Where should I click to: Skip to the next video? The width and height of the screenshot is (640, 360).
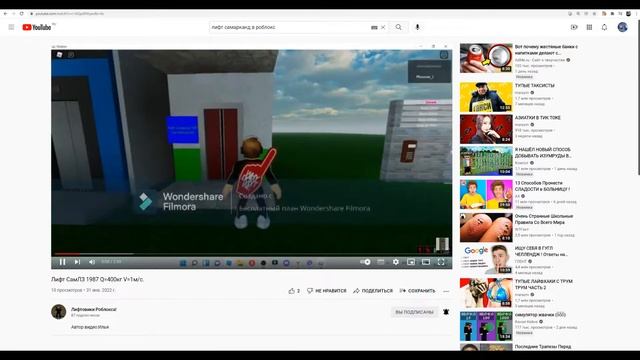pyautogui.click(x=77, y=262)
